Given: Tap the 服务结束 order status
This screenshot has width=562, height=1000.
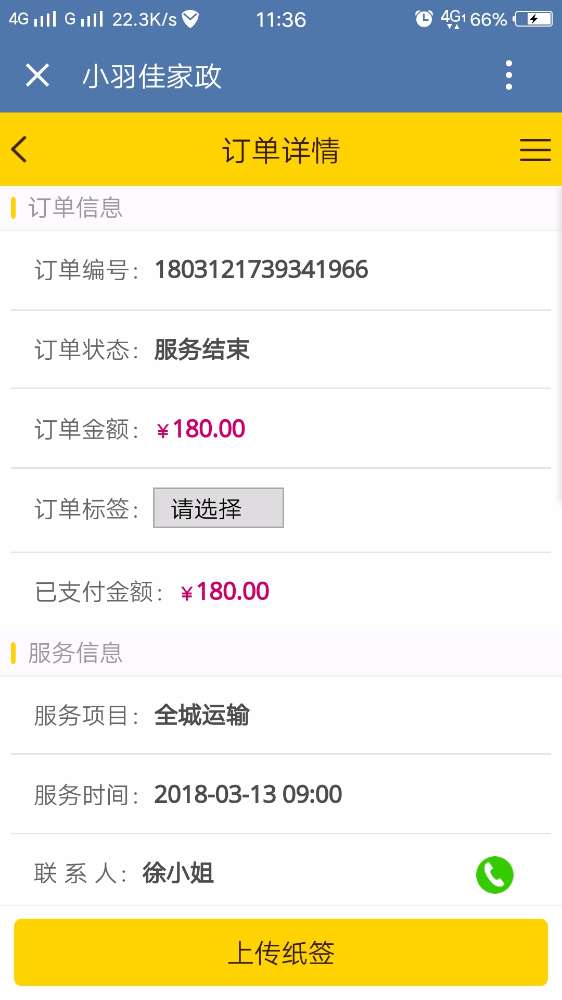Looking at the screenshot, I should [202, 349].
